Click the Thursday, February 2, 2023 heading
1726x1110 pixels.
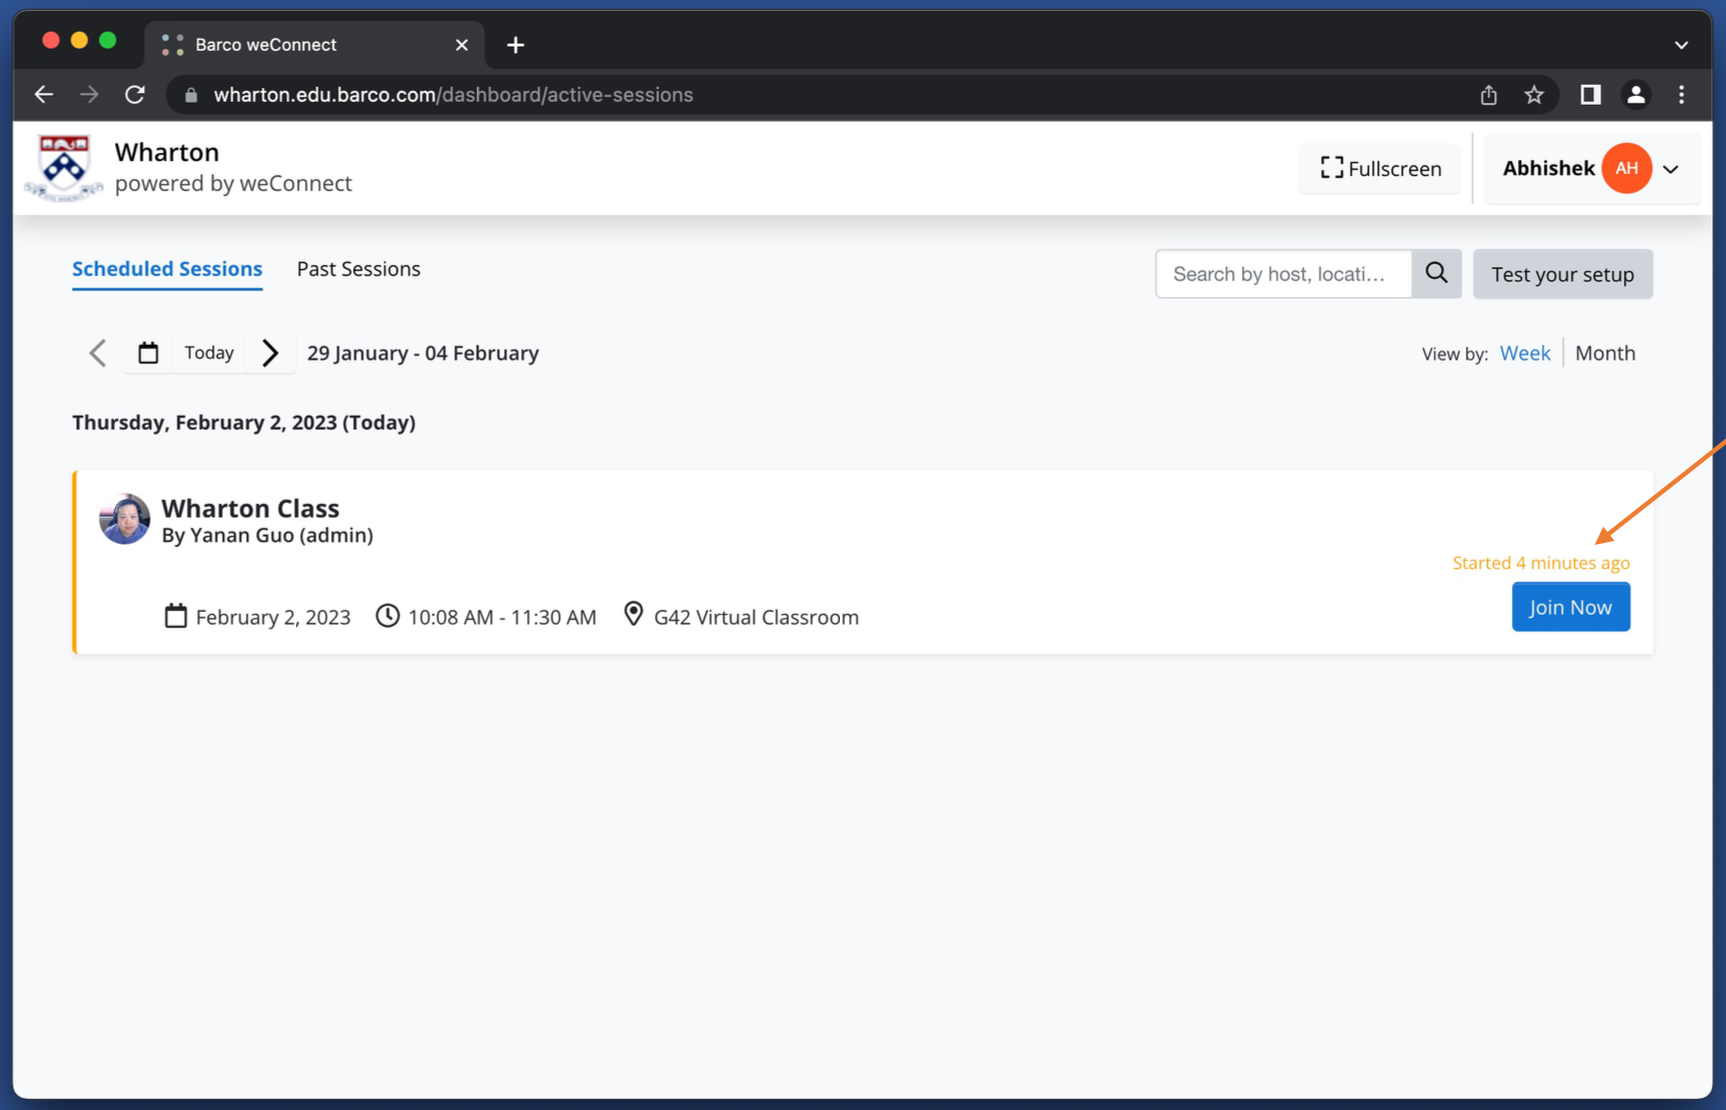[244, 422]
